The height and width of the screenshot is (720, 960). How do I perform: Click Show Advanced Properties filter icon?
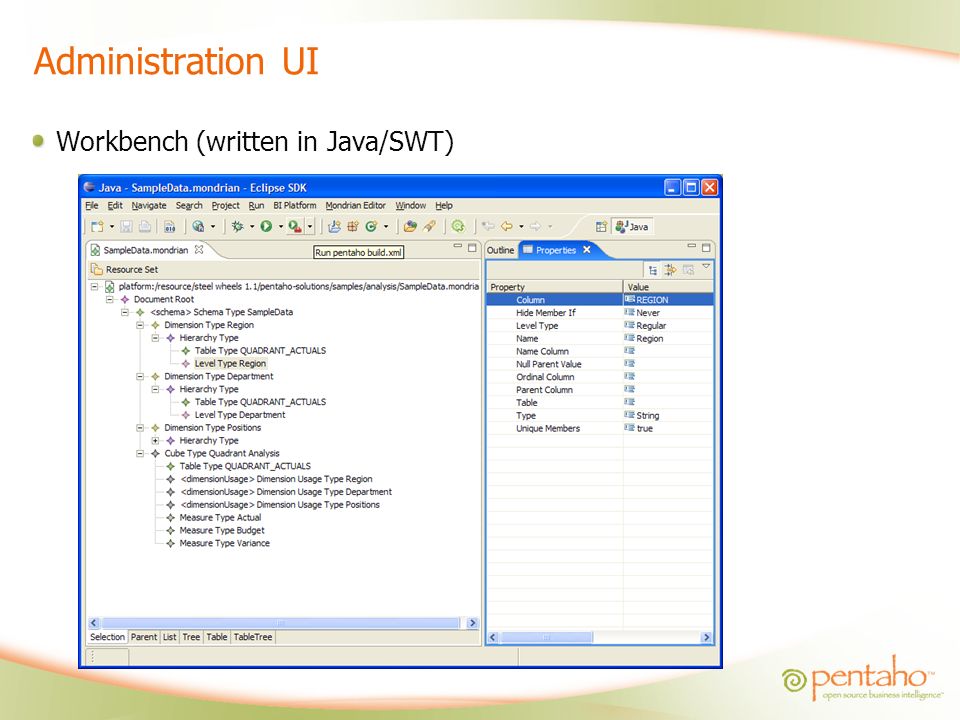coord(670,270)
